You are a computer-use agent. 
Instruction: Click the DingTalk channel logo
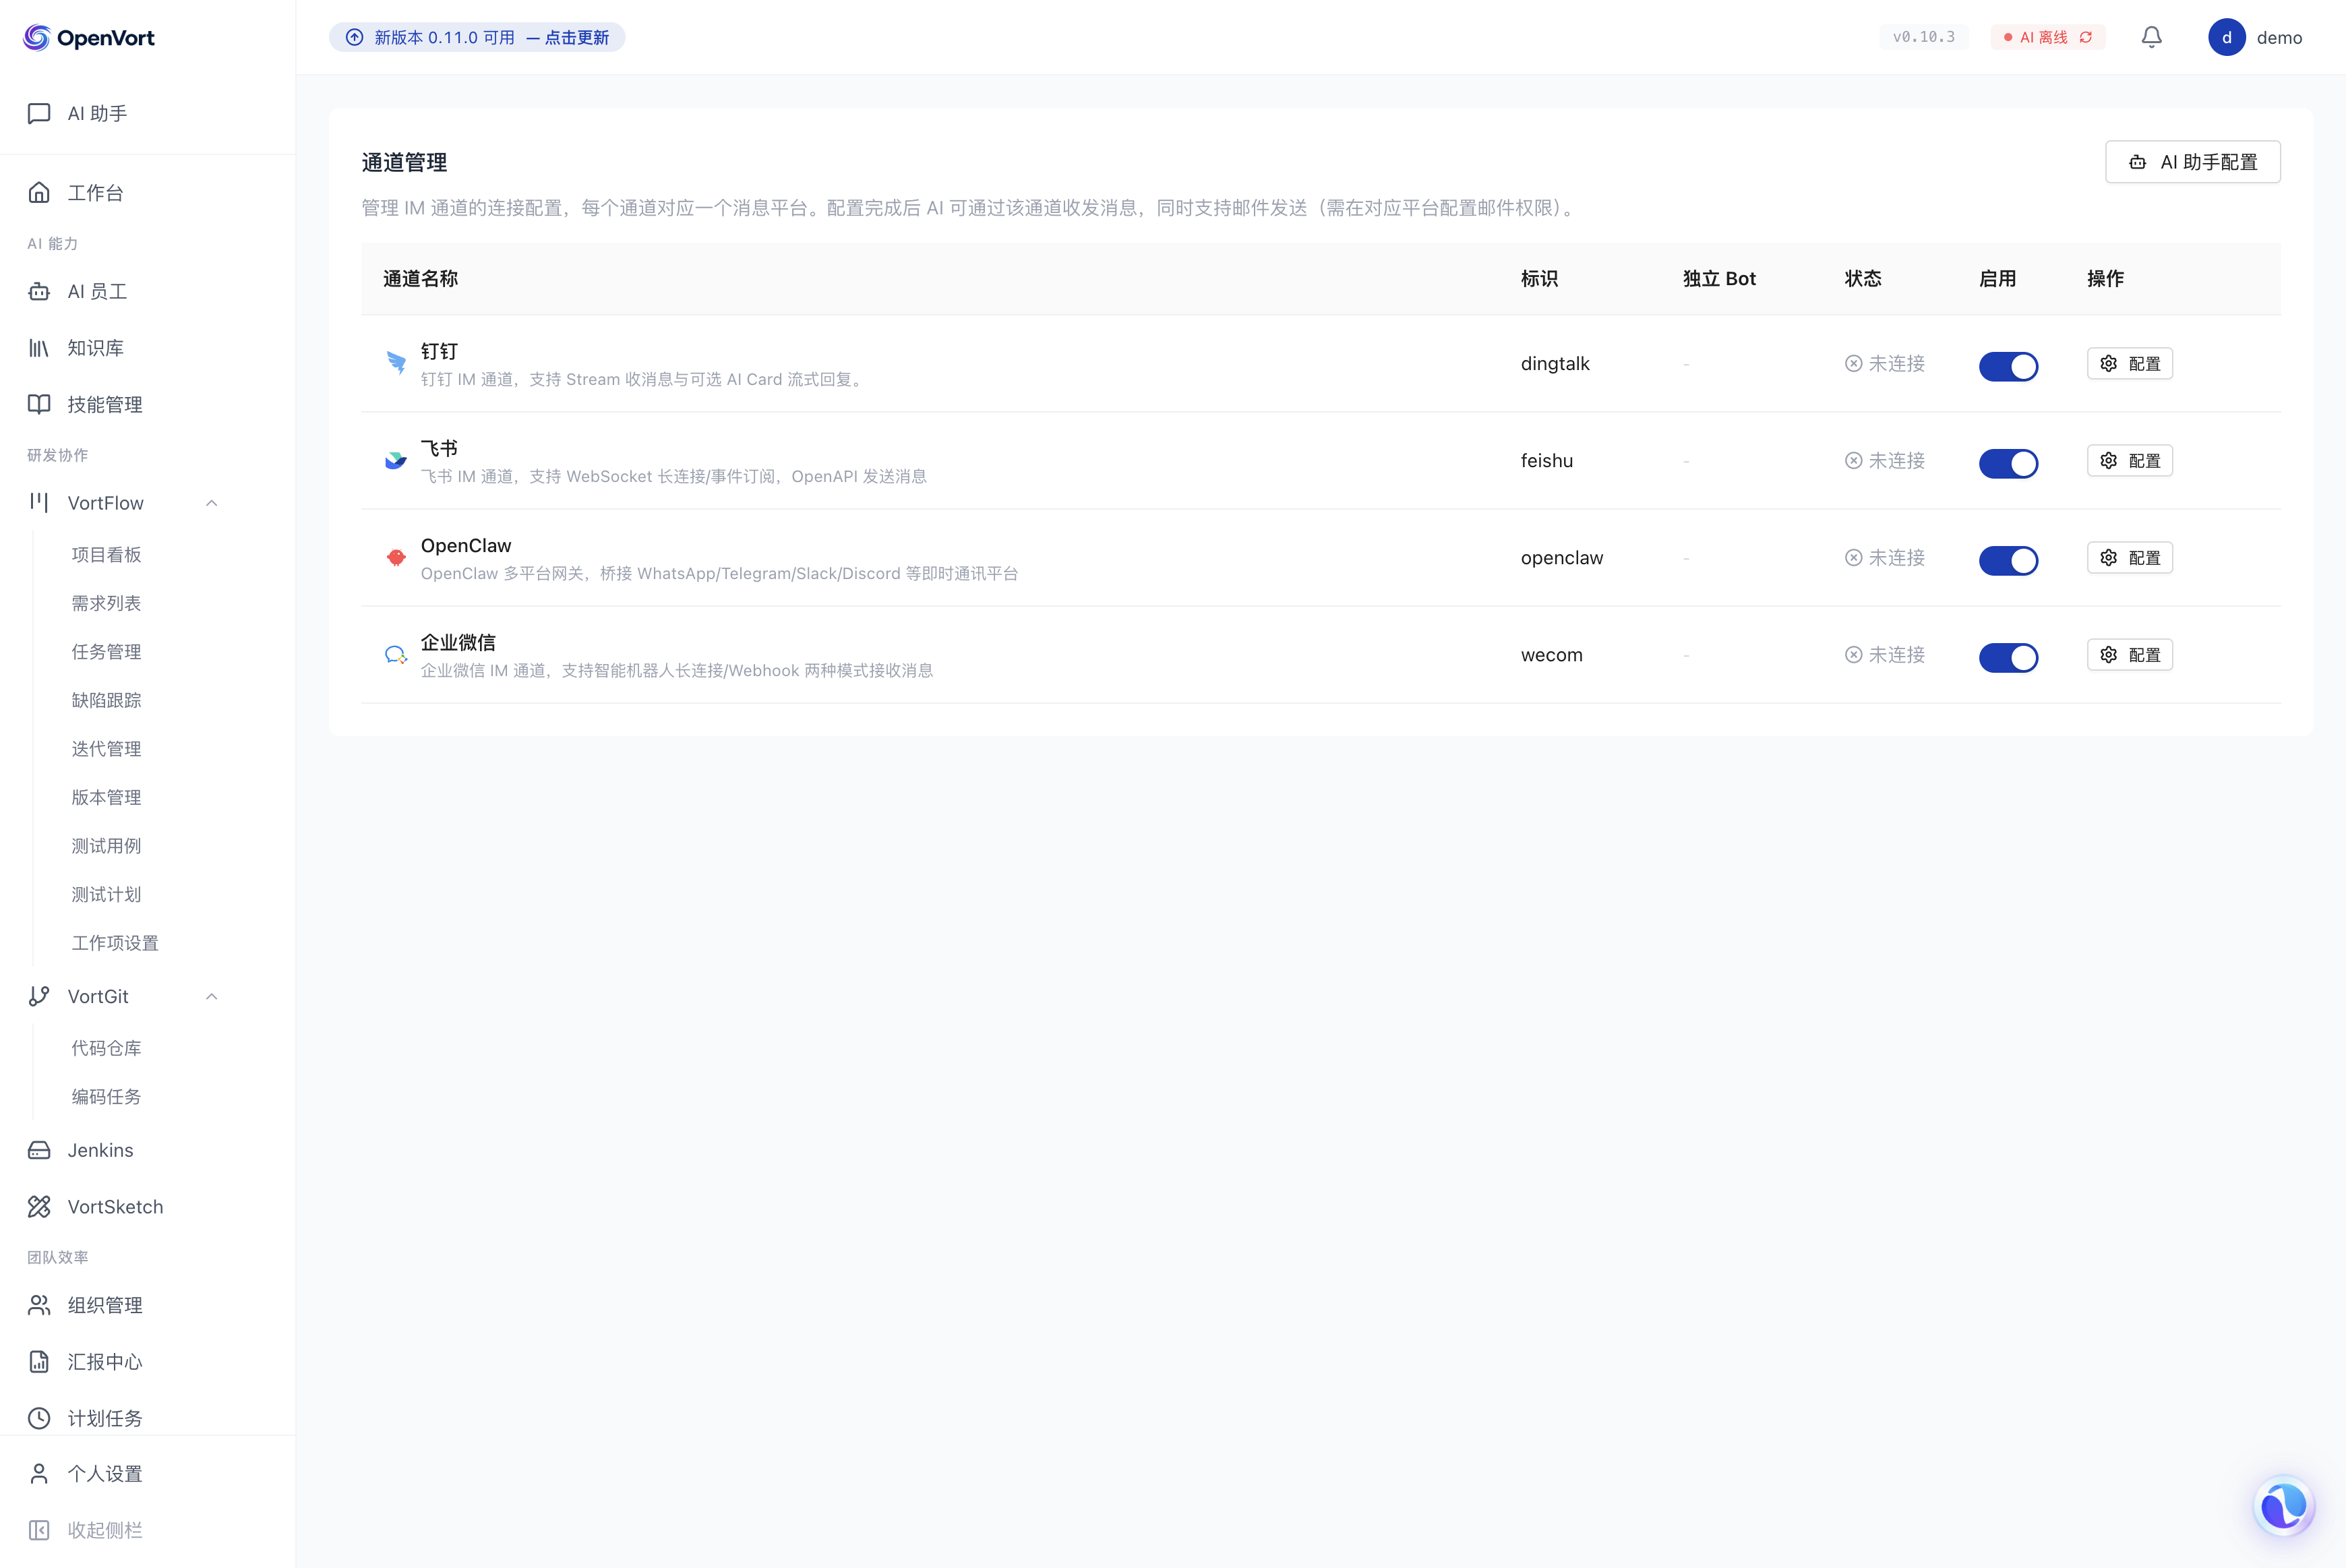(396, 363)
